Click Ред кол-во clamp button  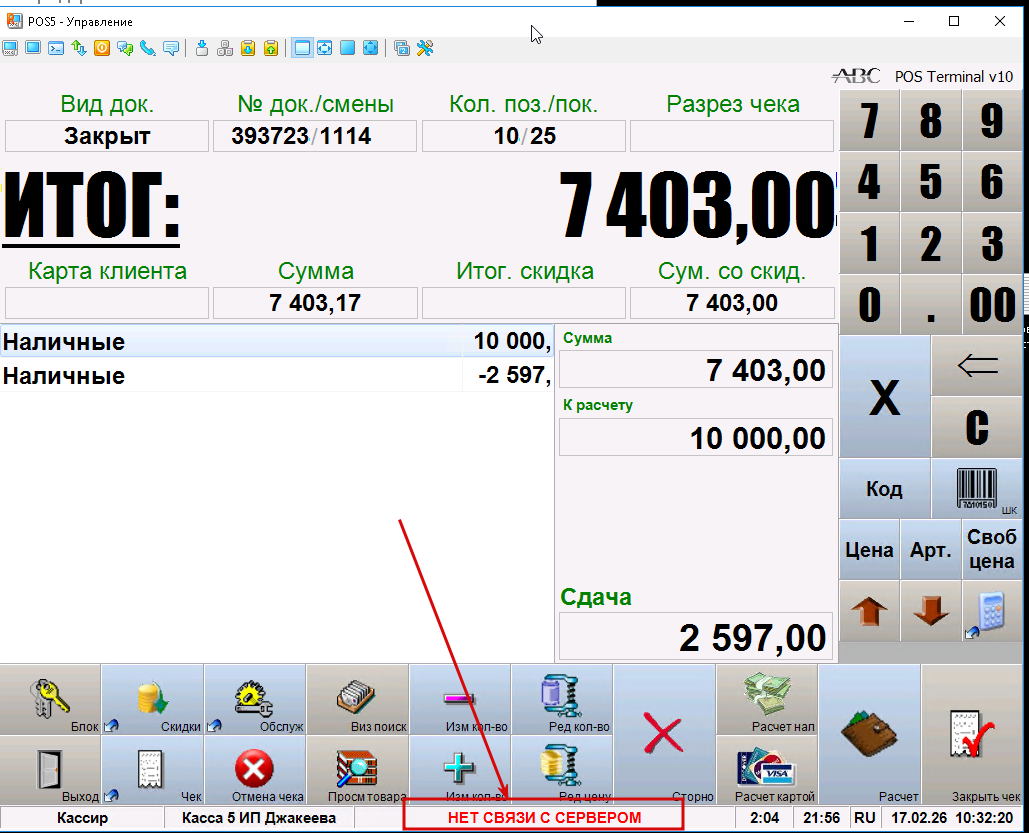[x=562, y=700]
